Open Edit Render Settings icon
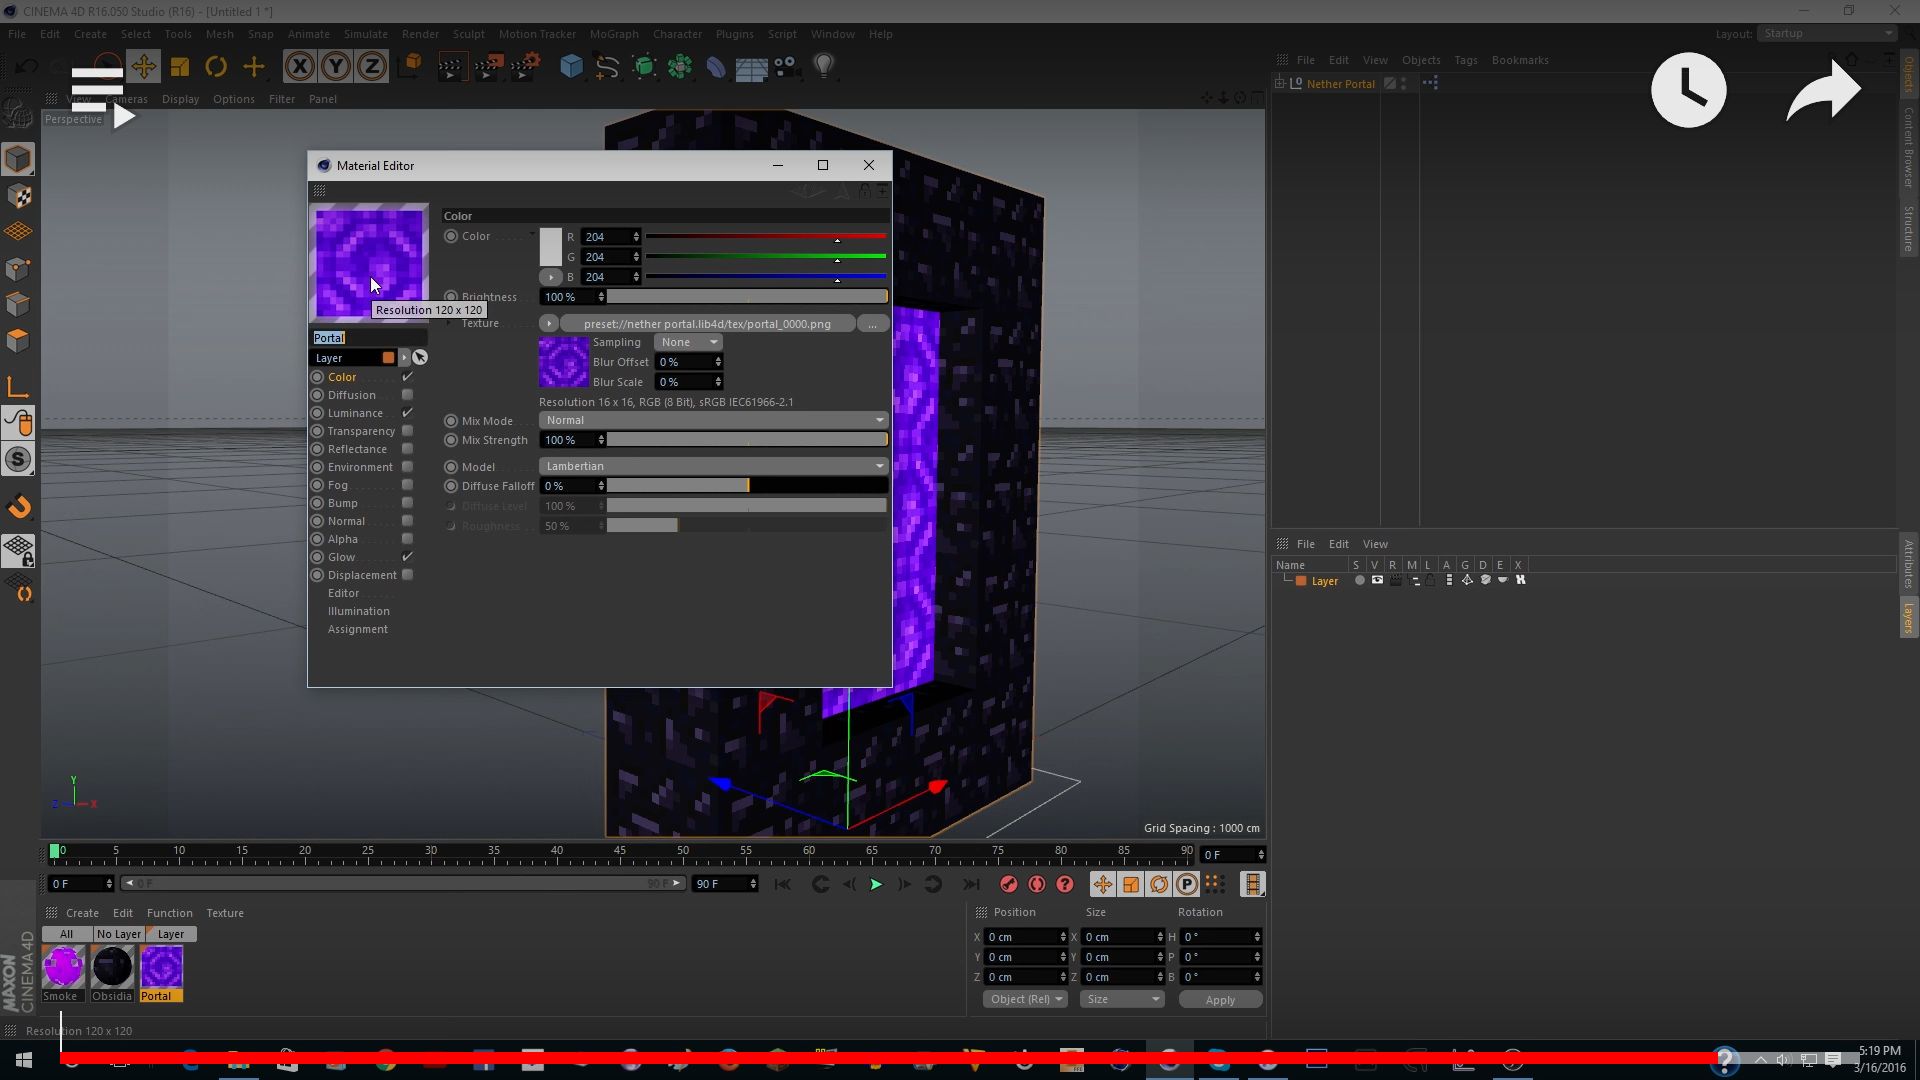This screenshot has height=1080, width=1920. 525,67
